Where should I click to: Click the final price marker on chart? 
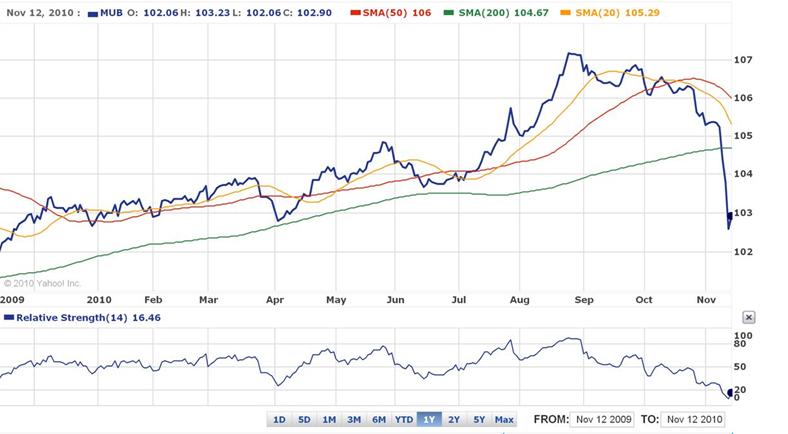(730, 215)
